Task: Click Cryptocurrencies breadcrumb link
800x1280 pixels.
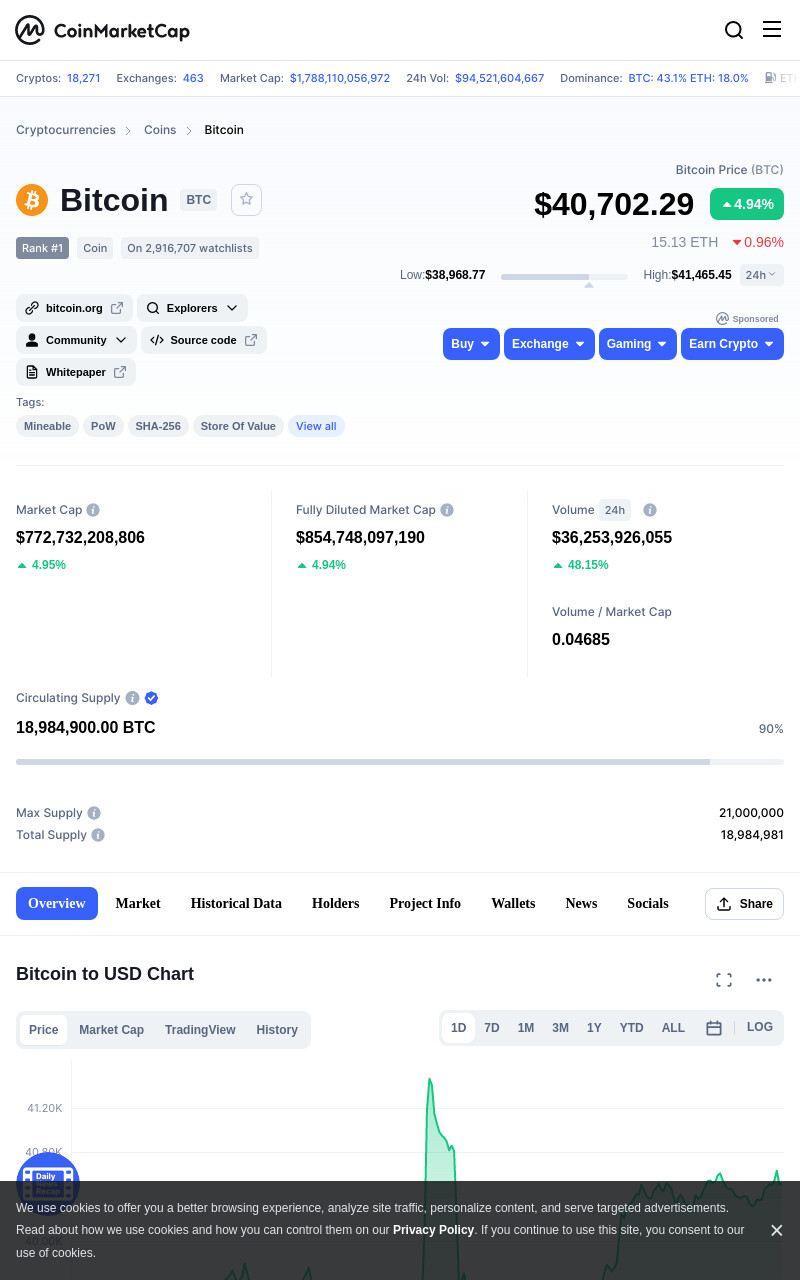Action: click(x=66, y=130)
